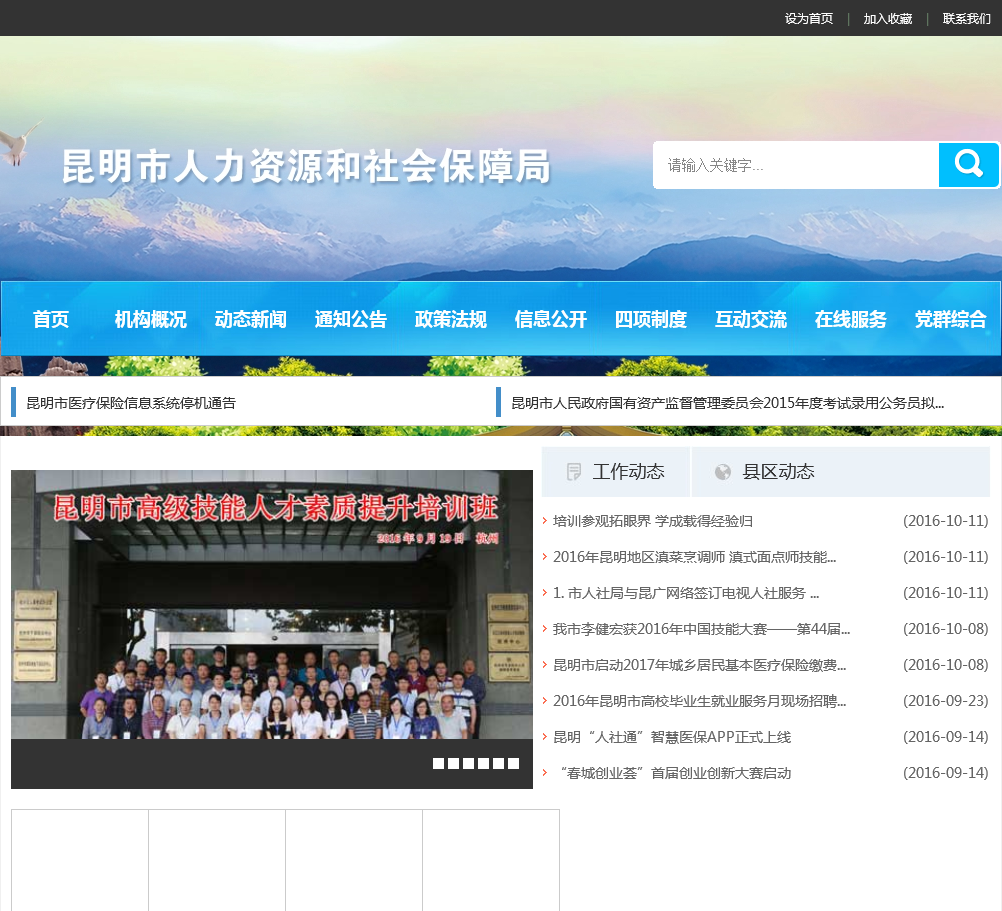Open the 通知公告 menu item

351,319
